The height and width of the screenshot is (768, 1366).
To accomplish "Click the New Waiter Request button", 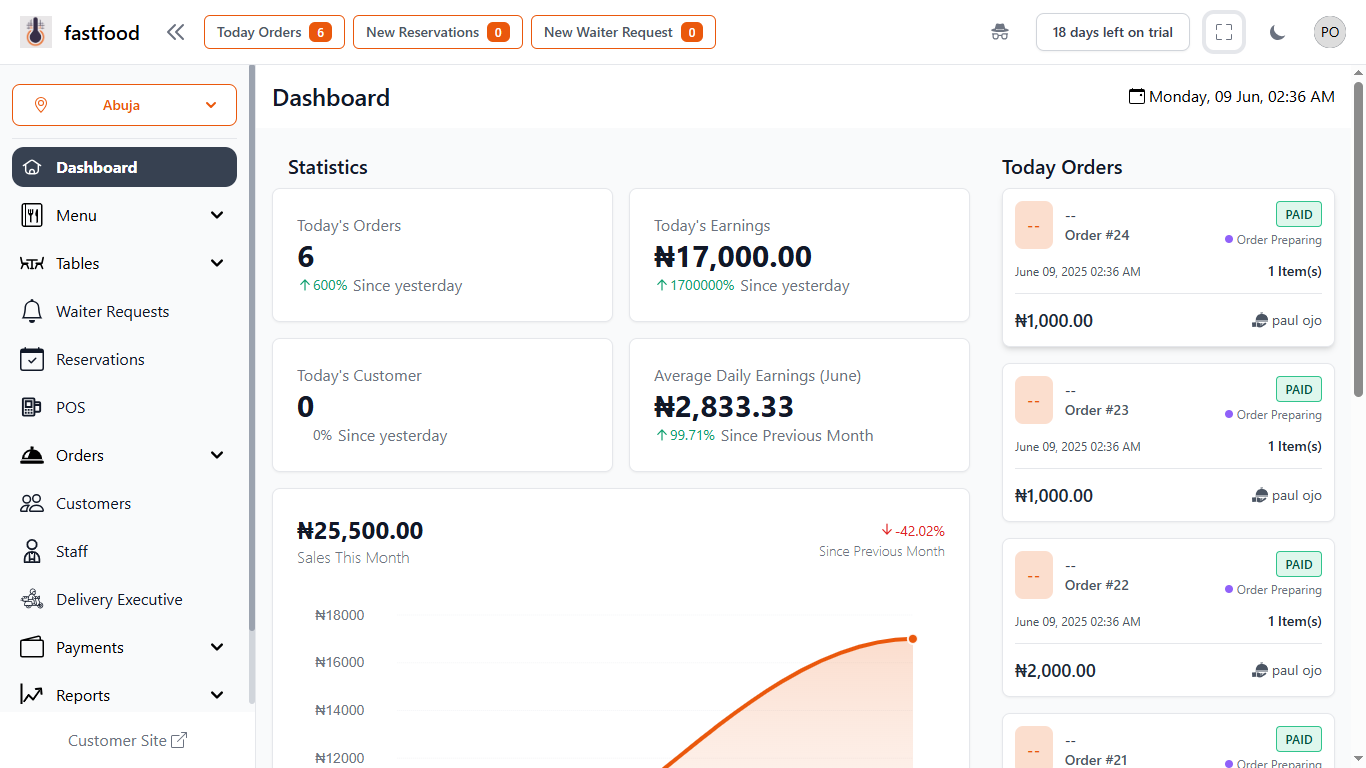I will (622, 32).
